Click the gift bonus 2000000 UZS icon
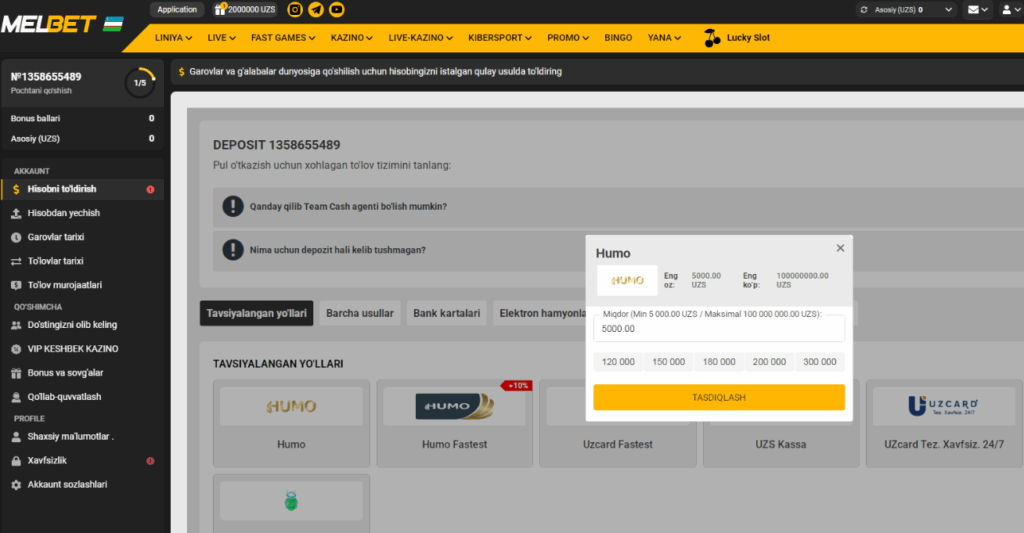The image size is (1024, 533). pyautogui.click(x=220, y=10)
